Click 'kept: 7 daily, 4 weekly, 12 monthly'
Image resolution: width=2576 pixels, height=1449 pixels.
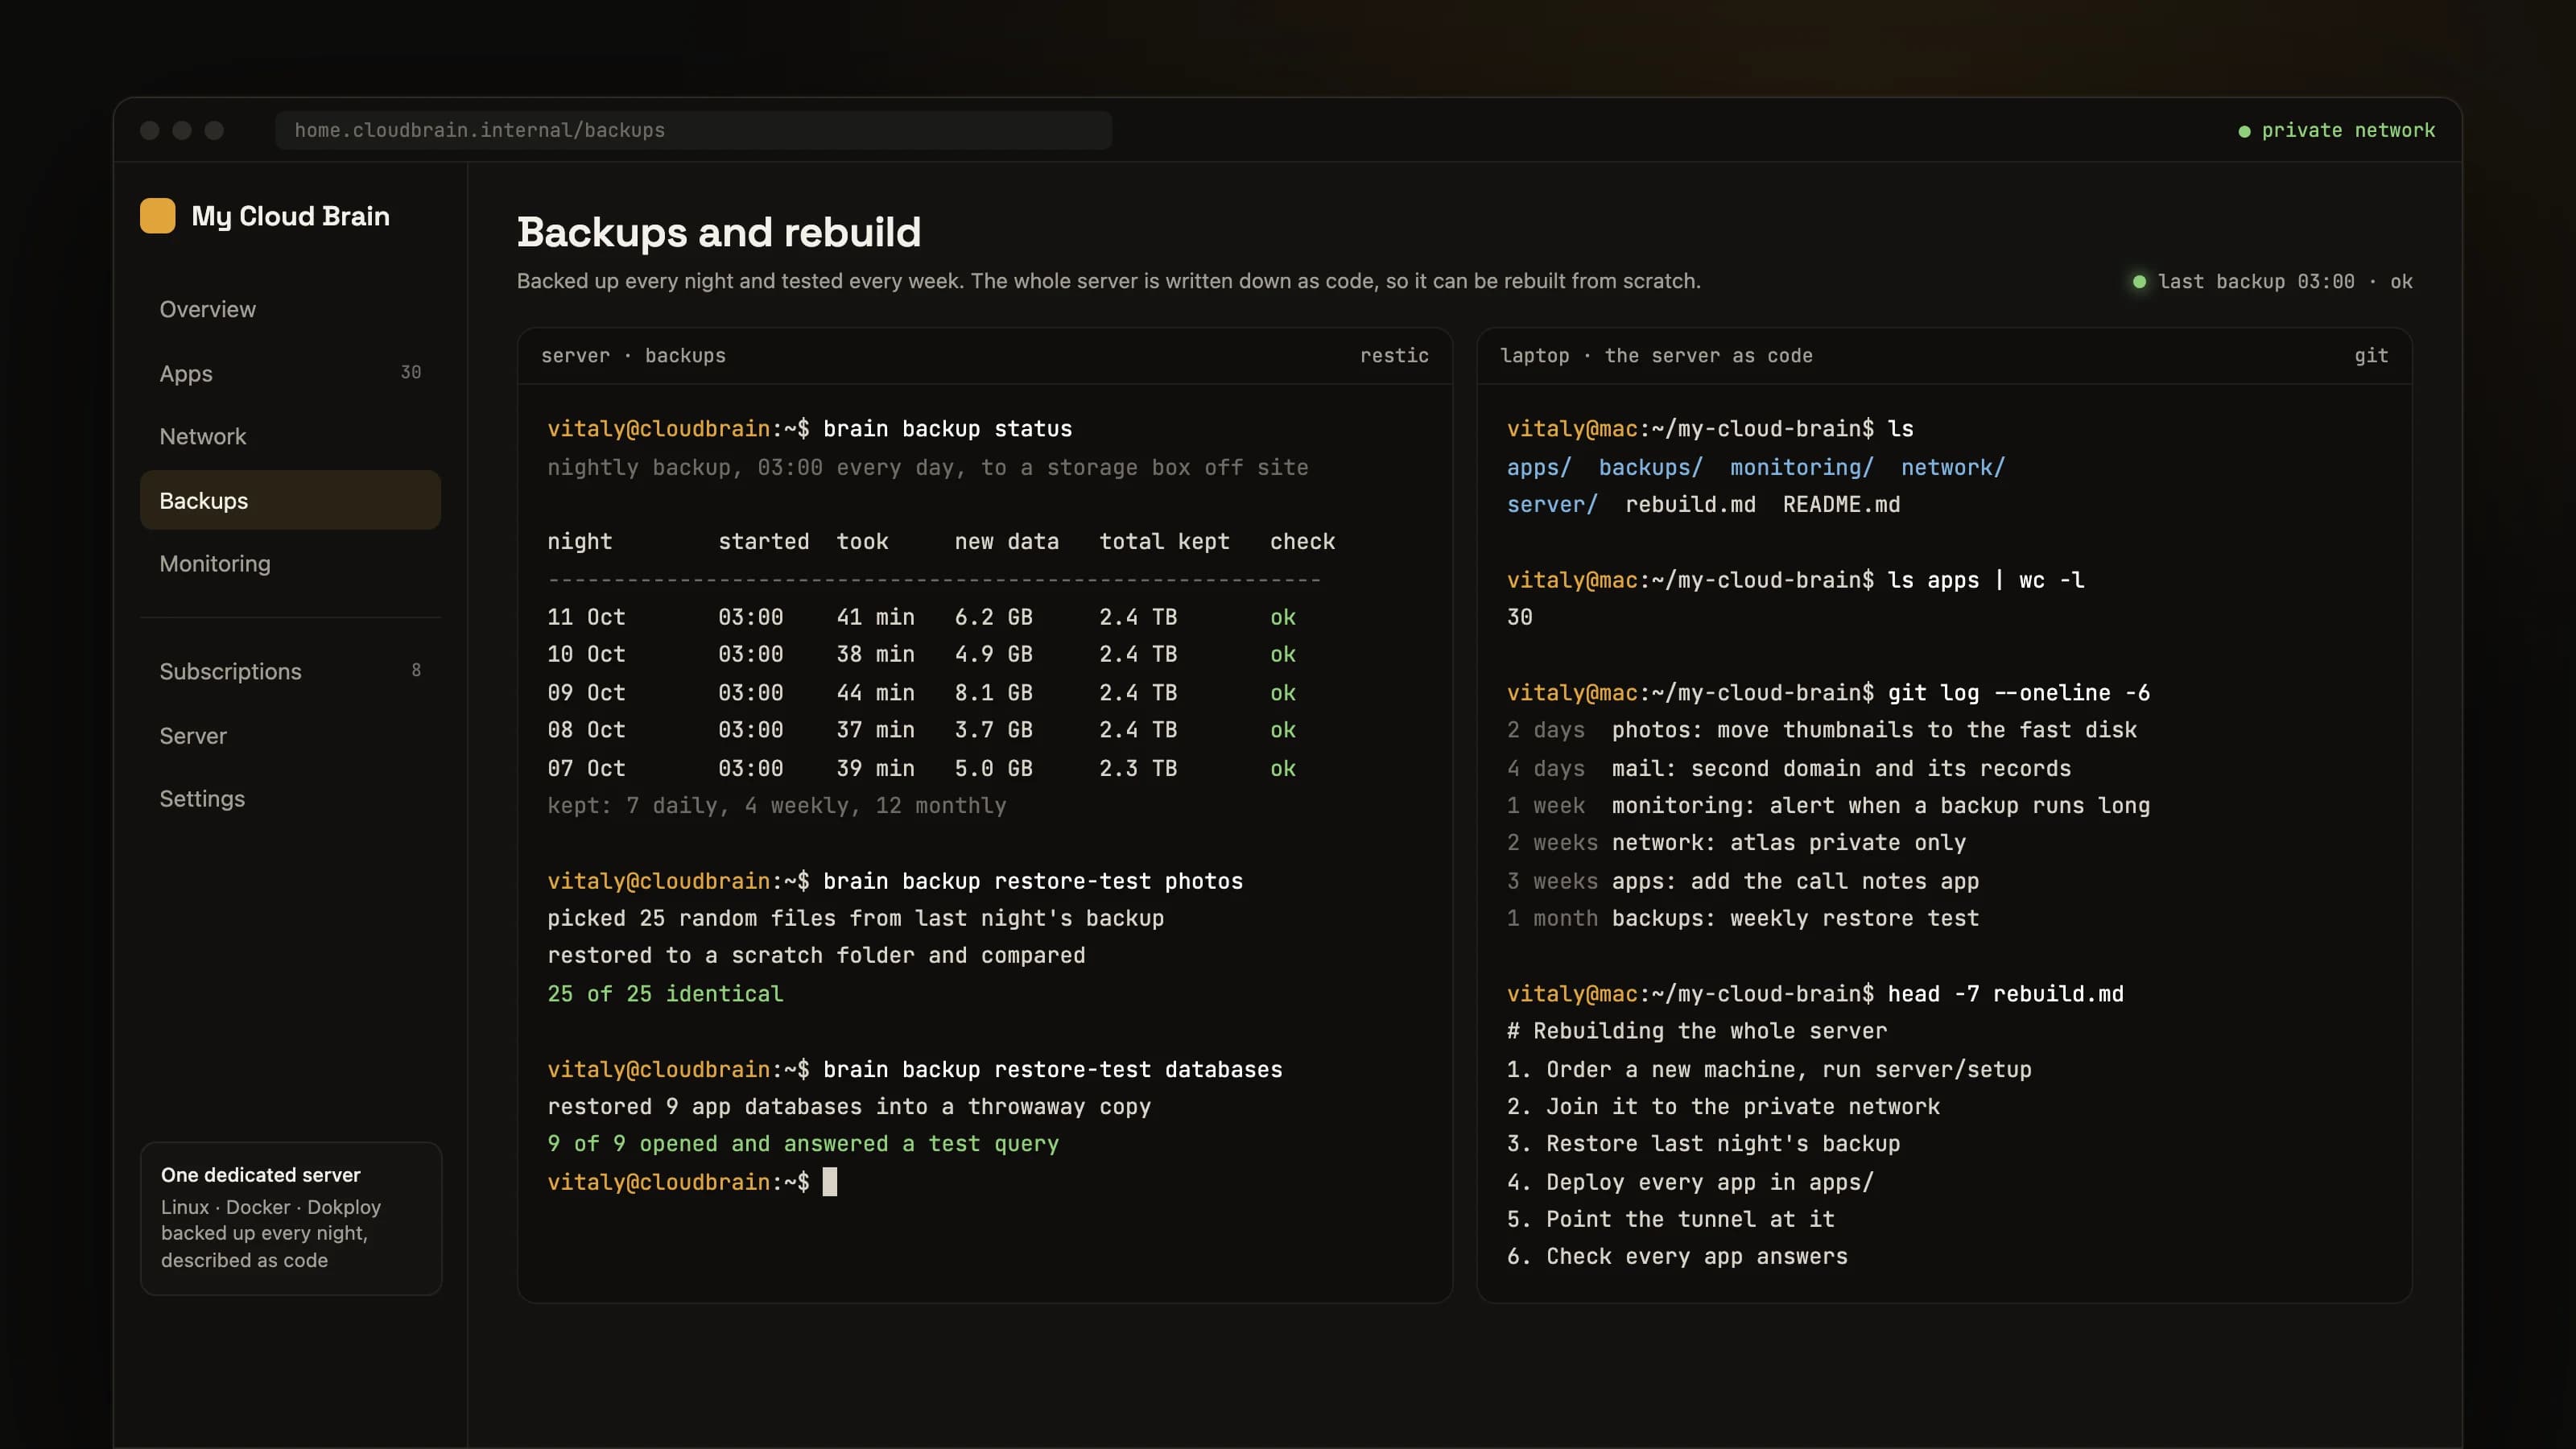click(x=776, y=805)
